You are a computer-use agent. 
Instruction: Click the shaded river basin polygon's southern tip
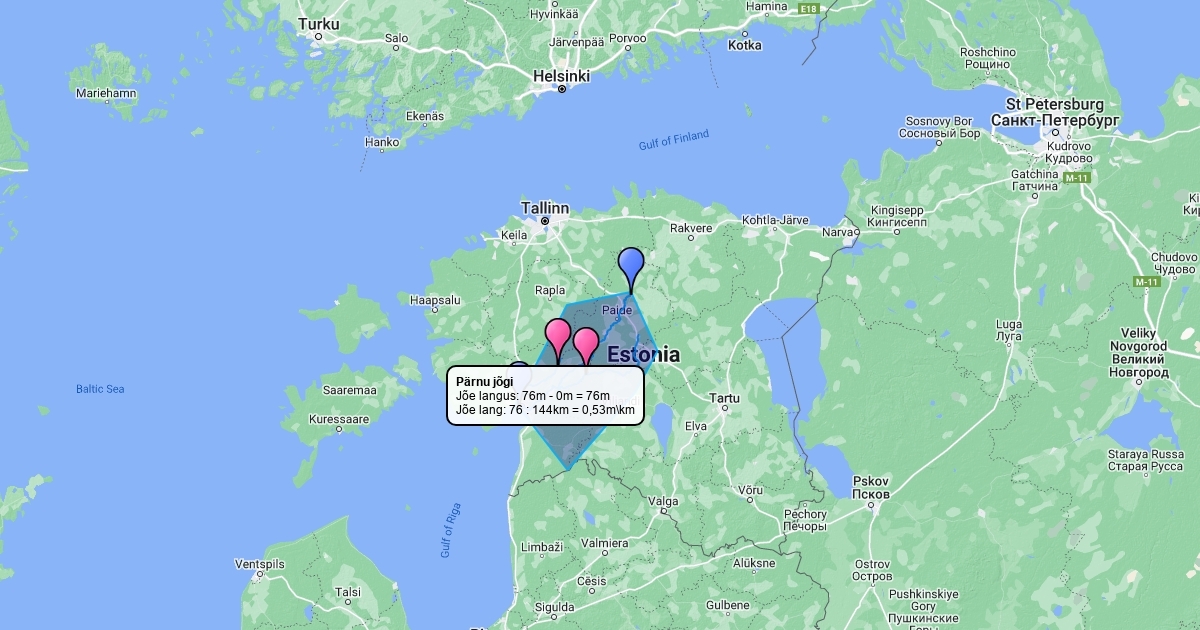tap(568, 469)
